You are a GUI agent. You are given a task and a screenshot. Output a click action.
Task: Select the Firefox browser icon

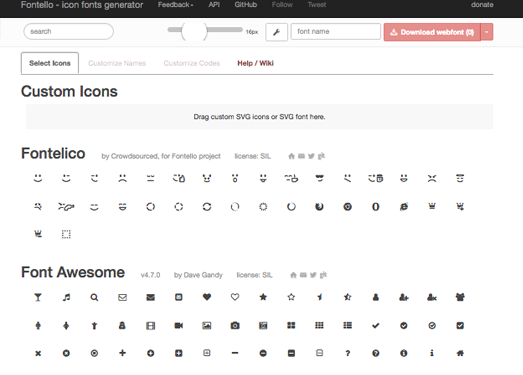[320, 207]
